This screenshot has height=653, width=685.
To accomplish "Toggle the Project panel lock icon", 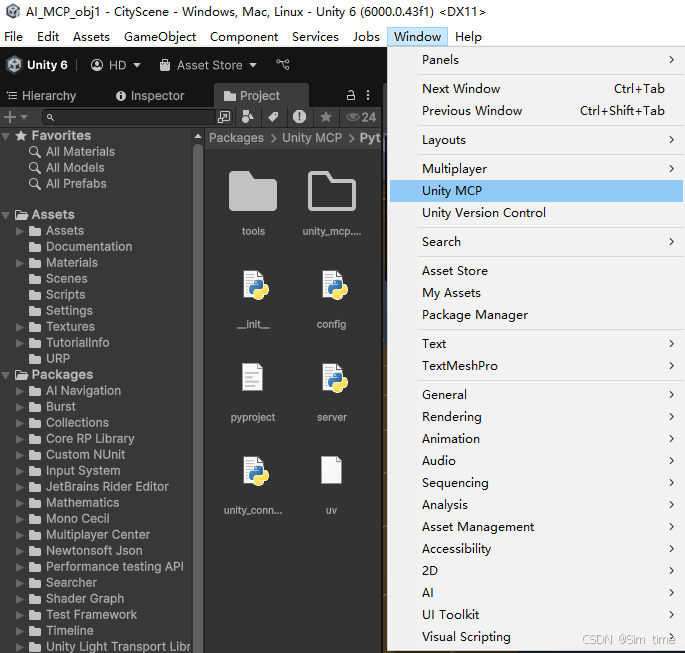I will [350, 95].
